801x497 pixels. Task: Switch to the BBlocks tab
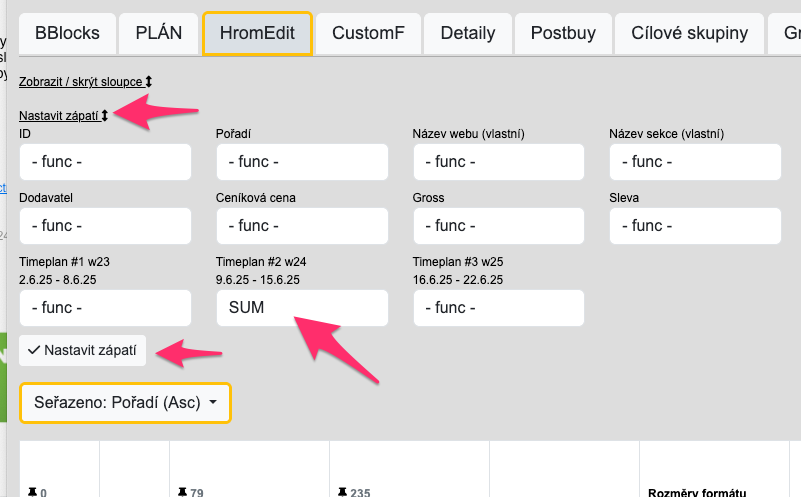67,33
